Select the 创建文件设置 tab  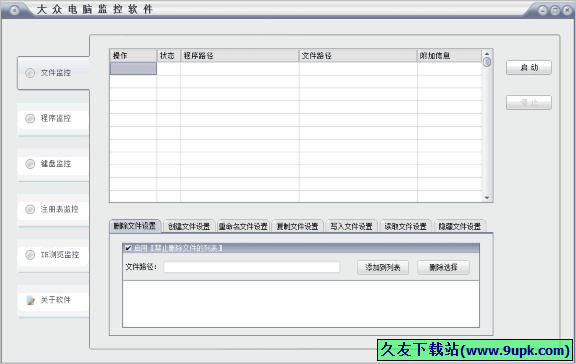(189, 227)
